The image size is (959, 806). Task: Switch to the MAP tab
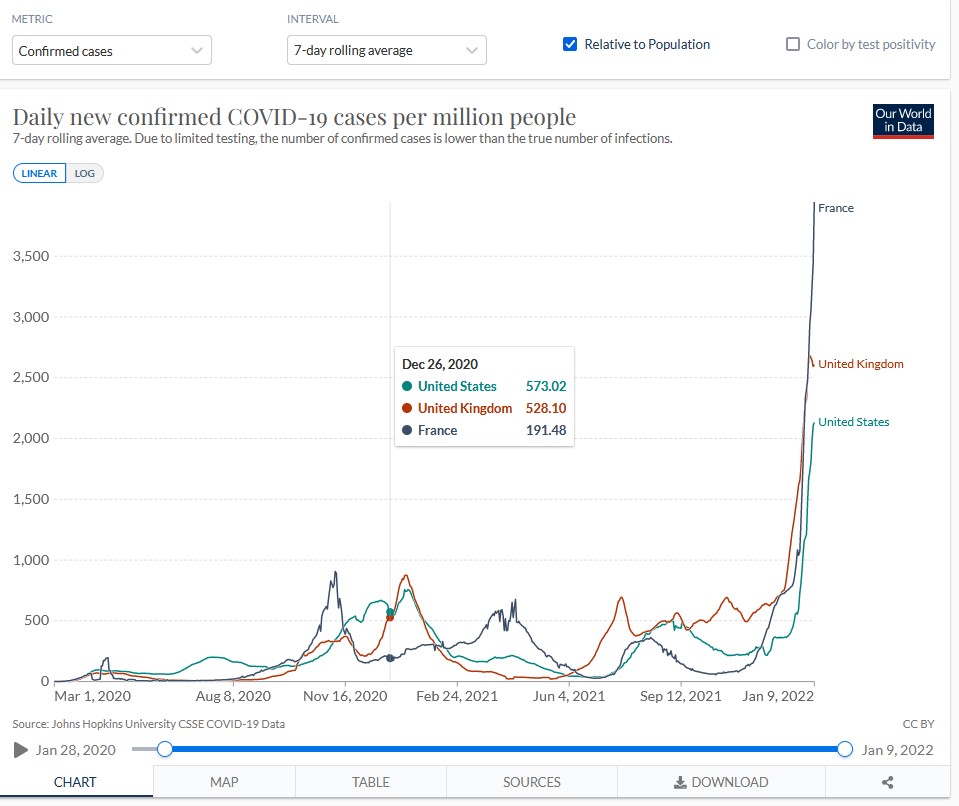click(x=224, y=782)
